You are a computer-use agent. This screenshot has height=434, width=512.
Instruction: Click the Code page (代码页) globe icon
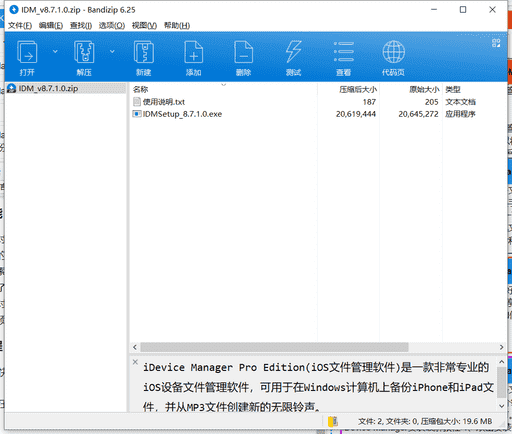pyautogui.click(x=394, y=52)
